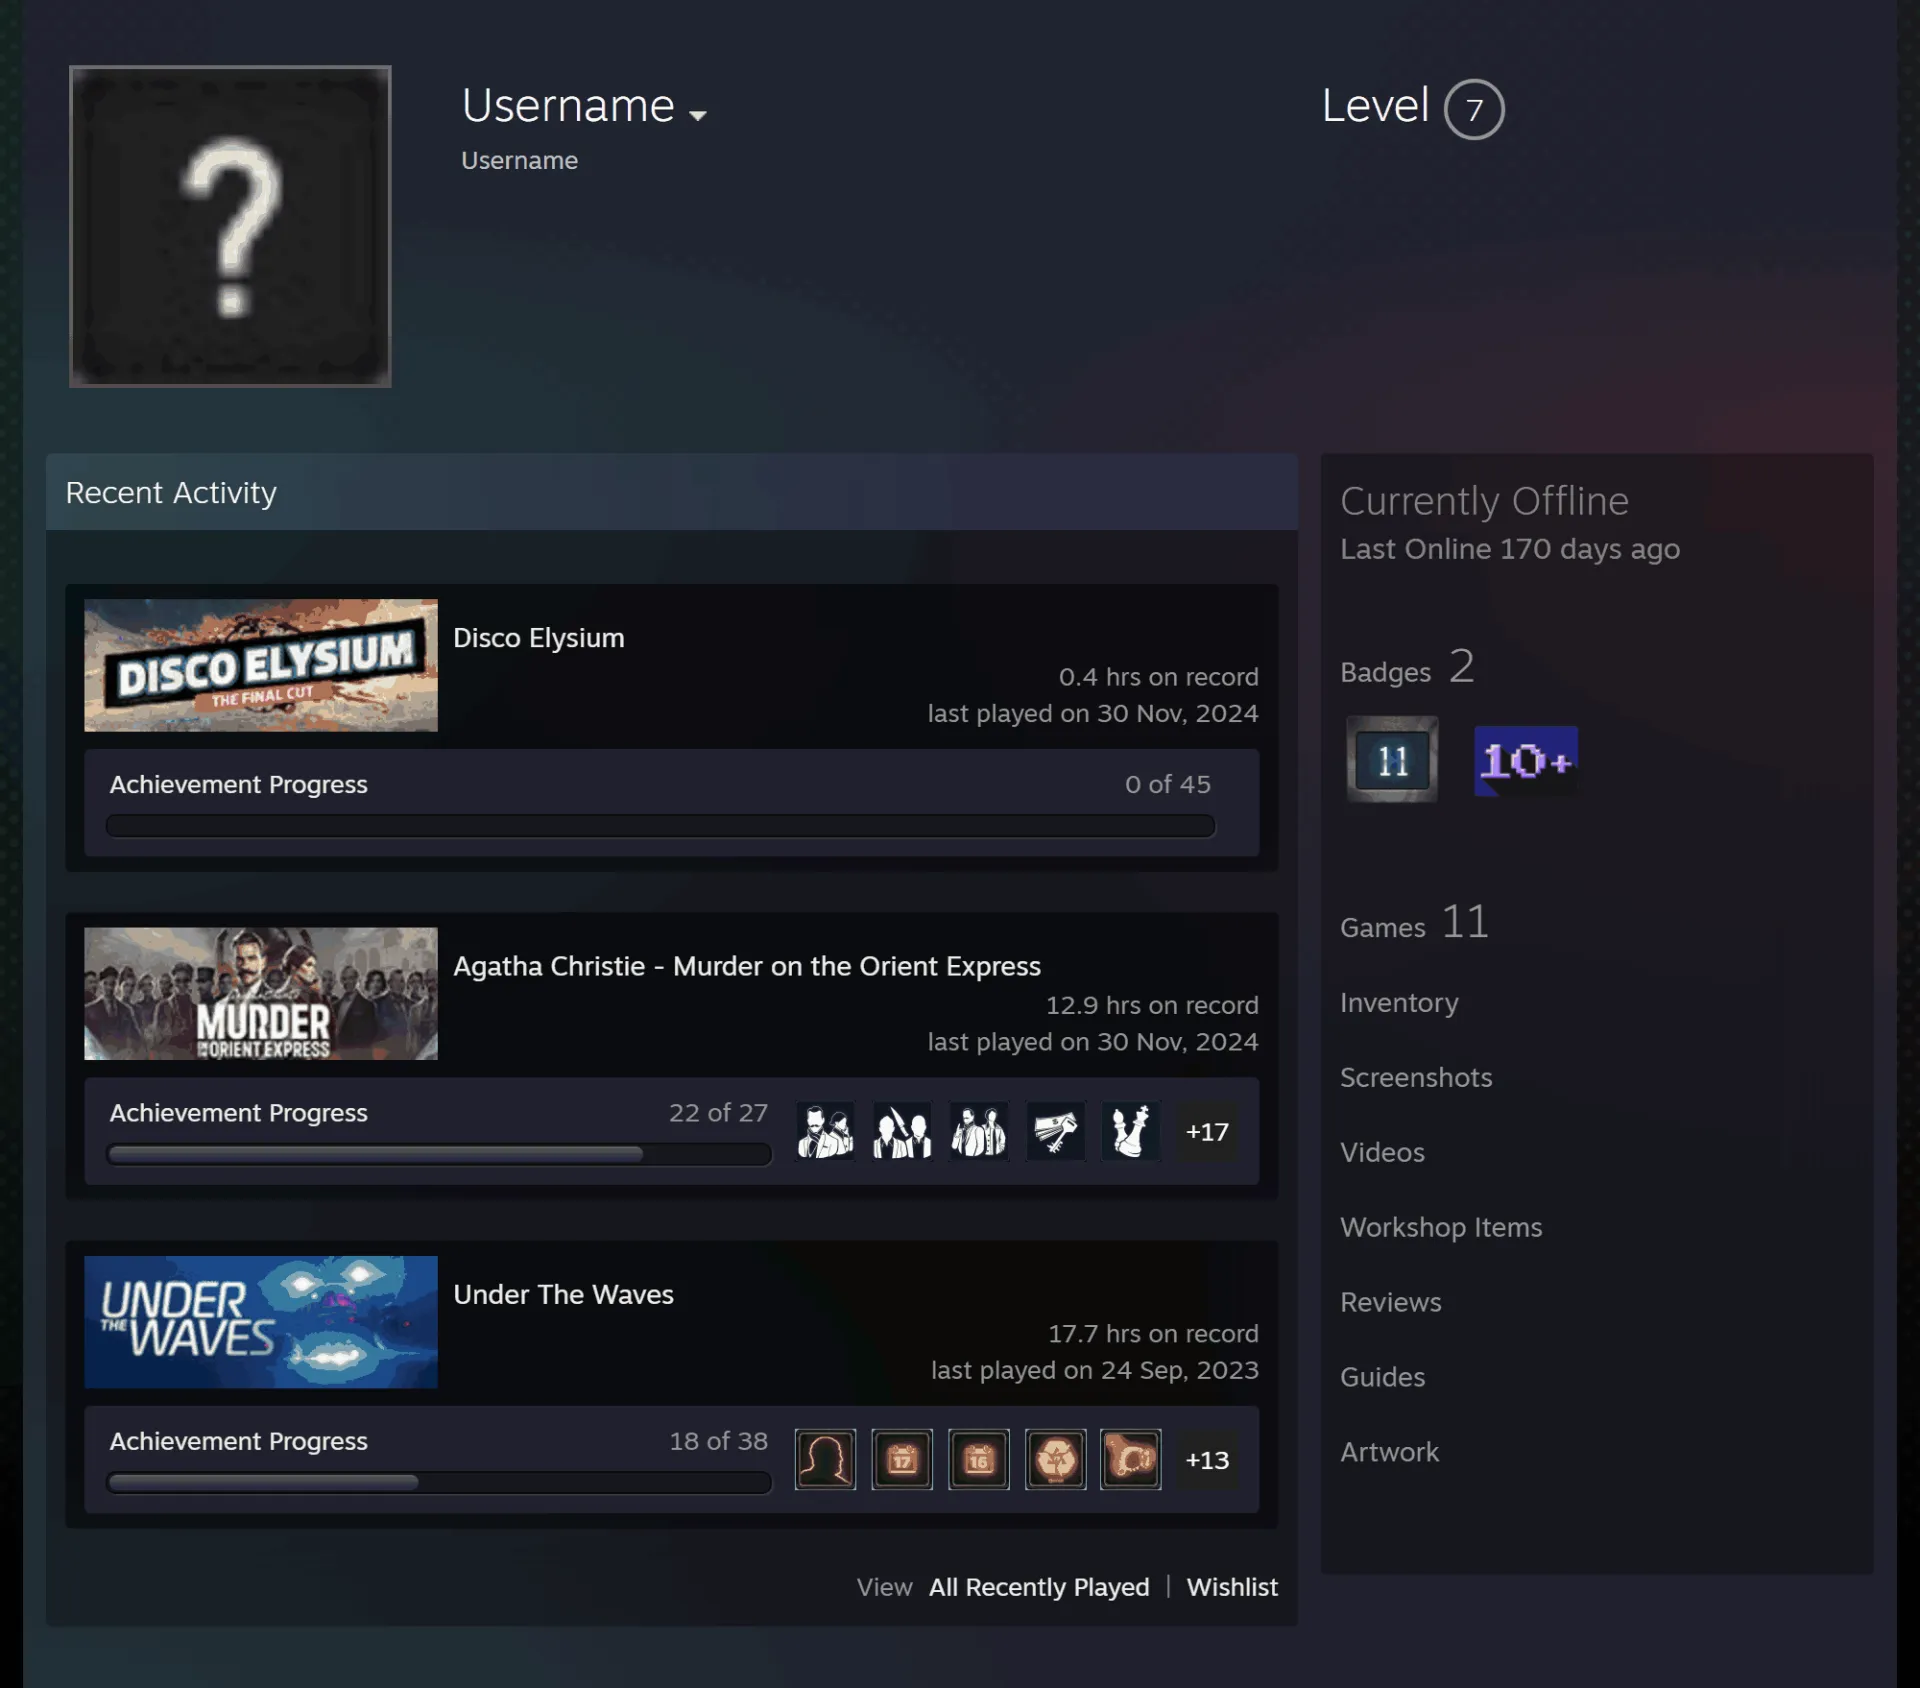View Under The Waves calendar 17 achievement
This screenshot has width=1920, height=1688.
902,1459
